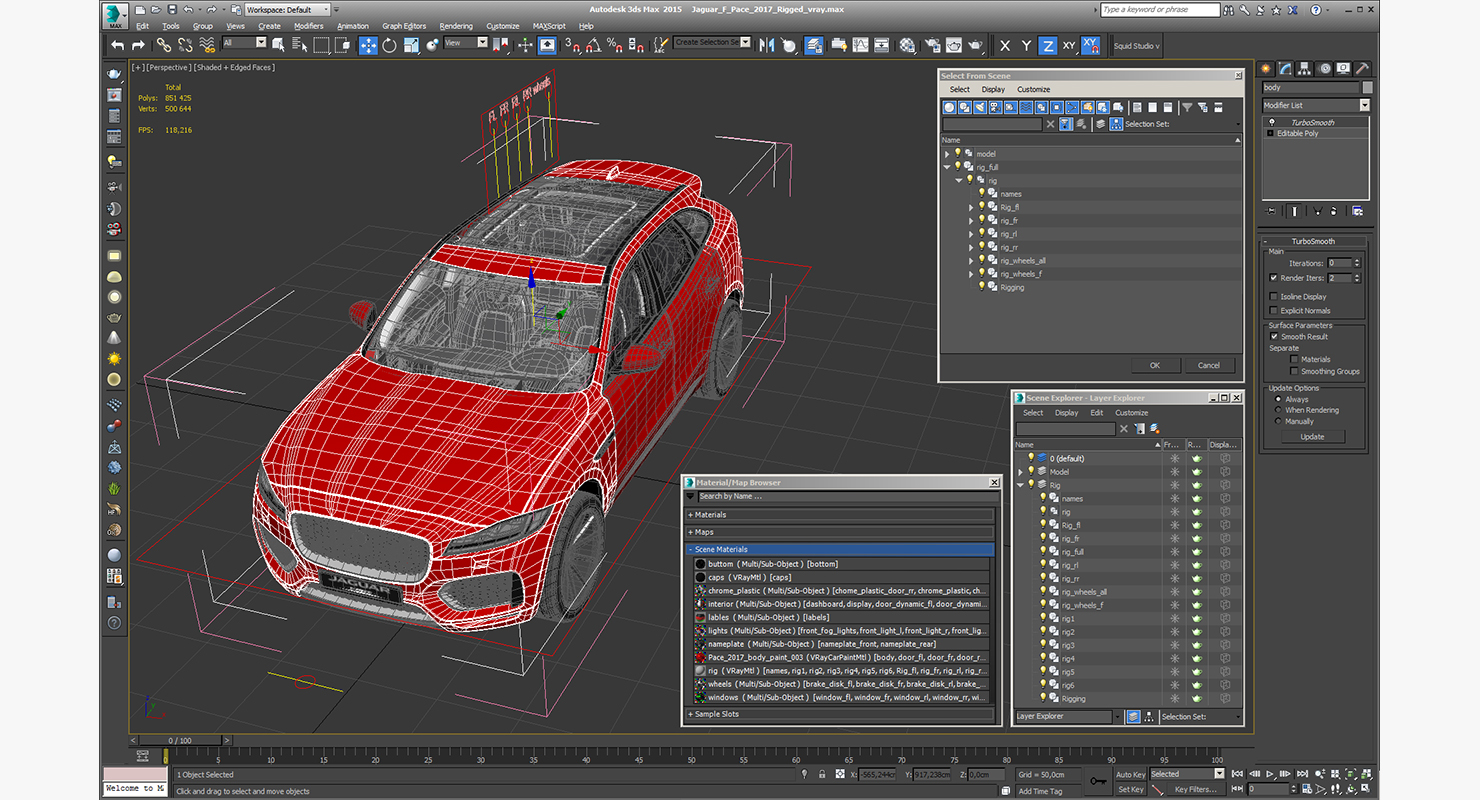Open the Rendering menu
Screen dimensions: 1480x800
[x=456, y=26]
